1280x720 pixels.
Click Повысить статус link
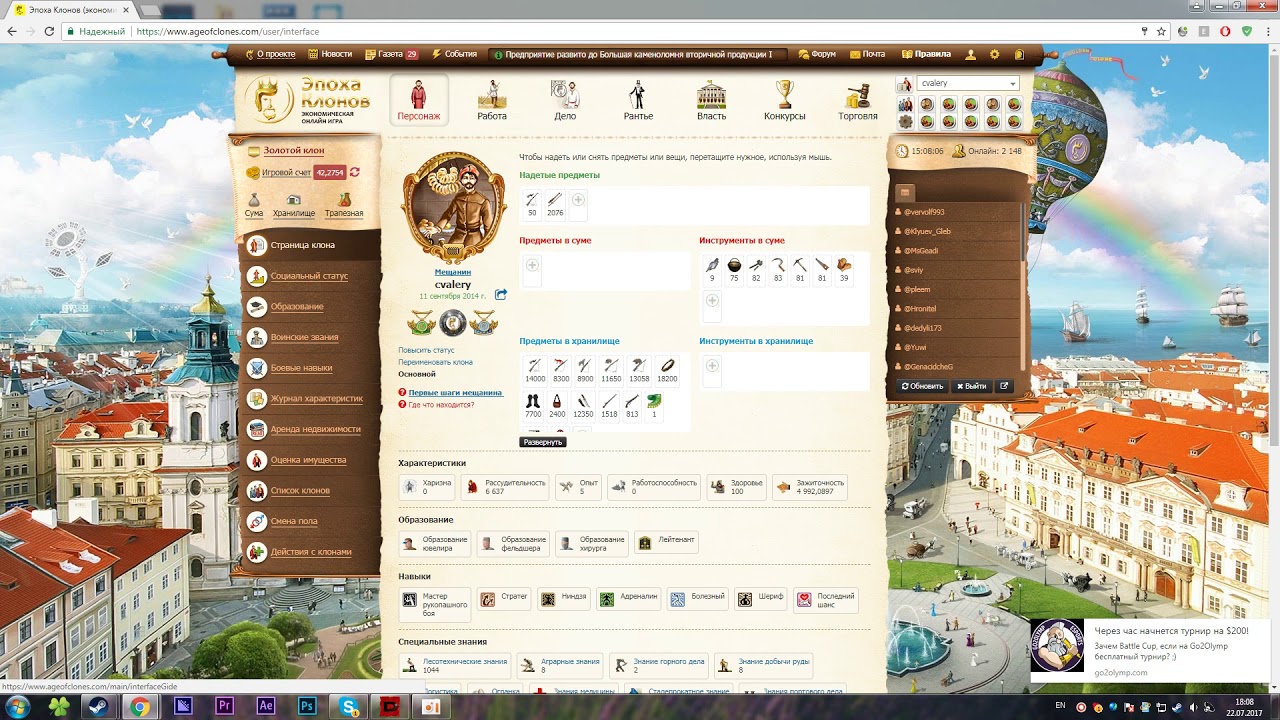[x=426, y=350]
